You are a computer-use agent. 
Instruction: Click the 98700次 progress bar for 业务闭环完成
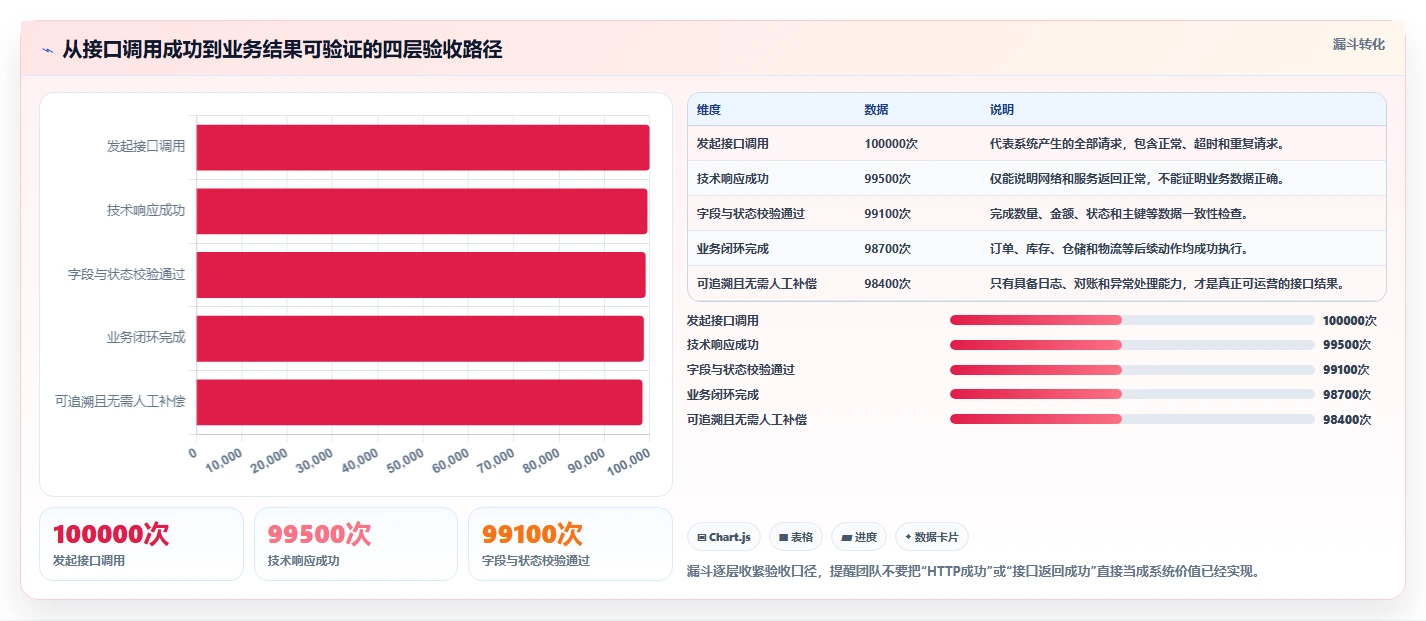(1132, 394)
